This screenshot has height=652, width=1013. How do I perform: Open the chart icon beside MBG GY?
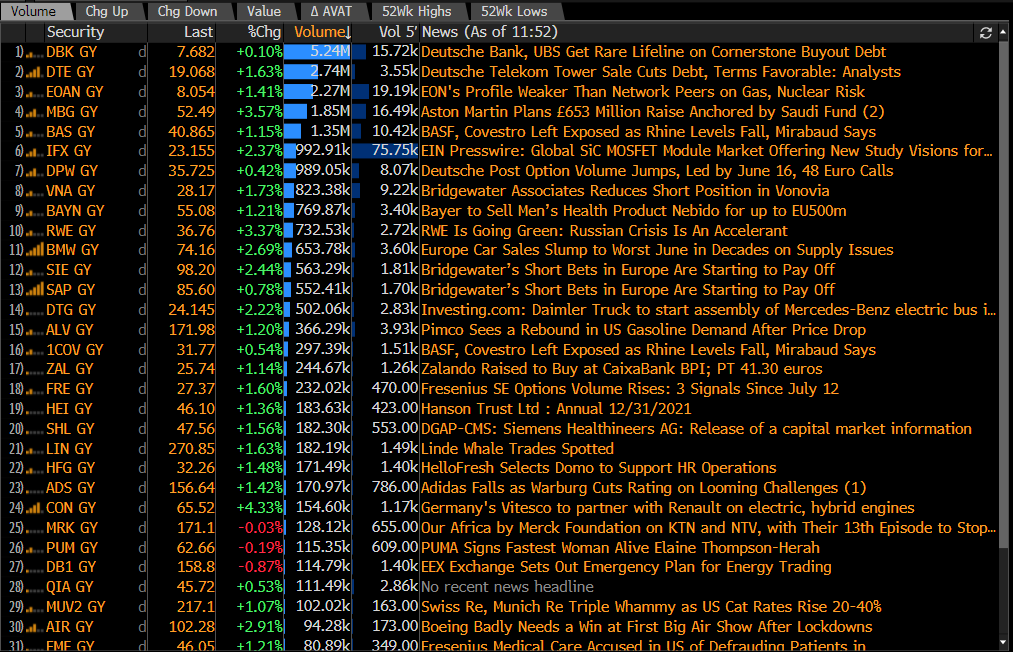34,112
